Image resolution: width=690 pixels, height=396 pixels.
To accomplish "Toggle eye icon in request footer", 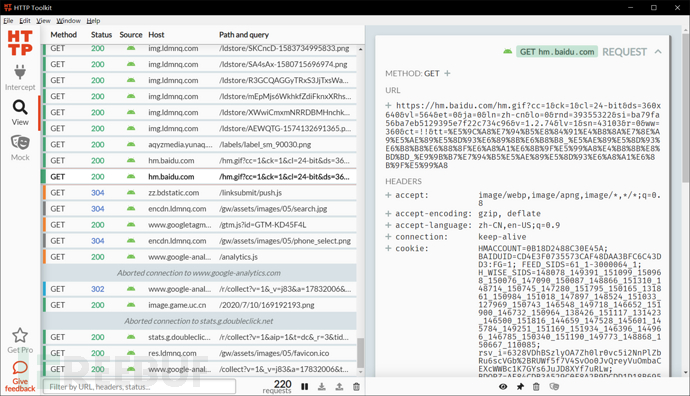I will 503,387.
